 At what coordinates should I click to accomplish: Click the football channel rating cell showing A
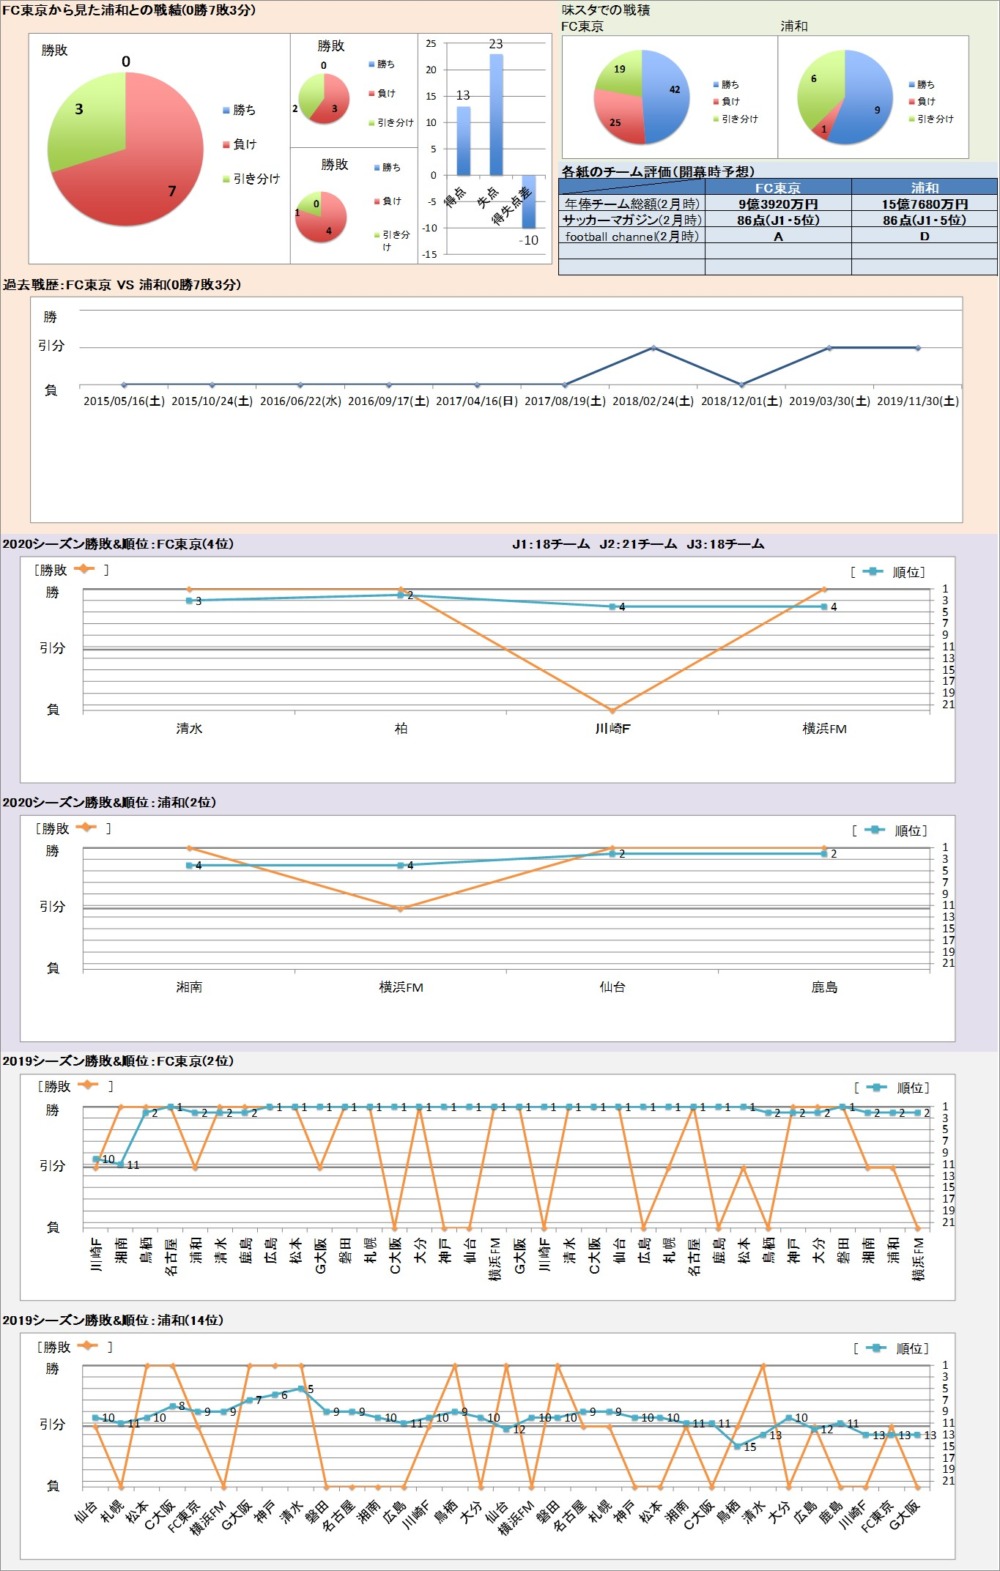777,237
